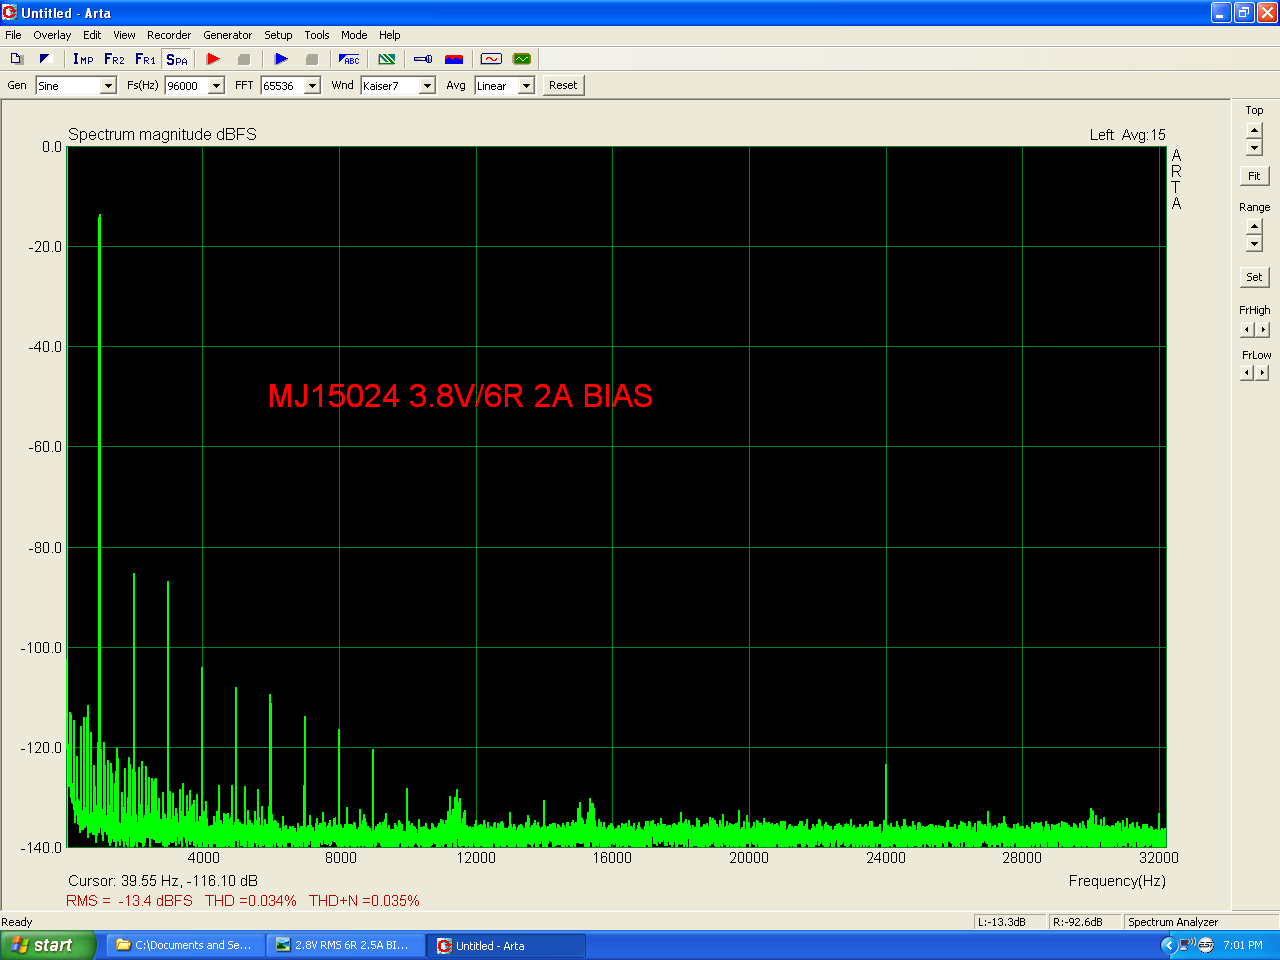Image resolution: width=1280 pixels, height=960 pixels.
Task: Click the Set button
Action: tap(1254, 277)
